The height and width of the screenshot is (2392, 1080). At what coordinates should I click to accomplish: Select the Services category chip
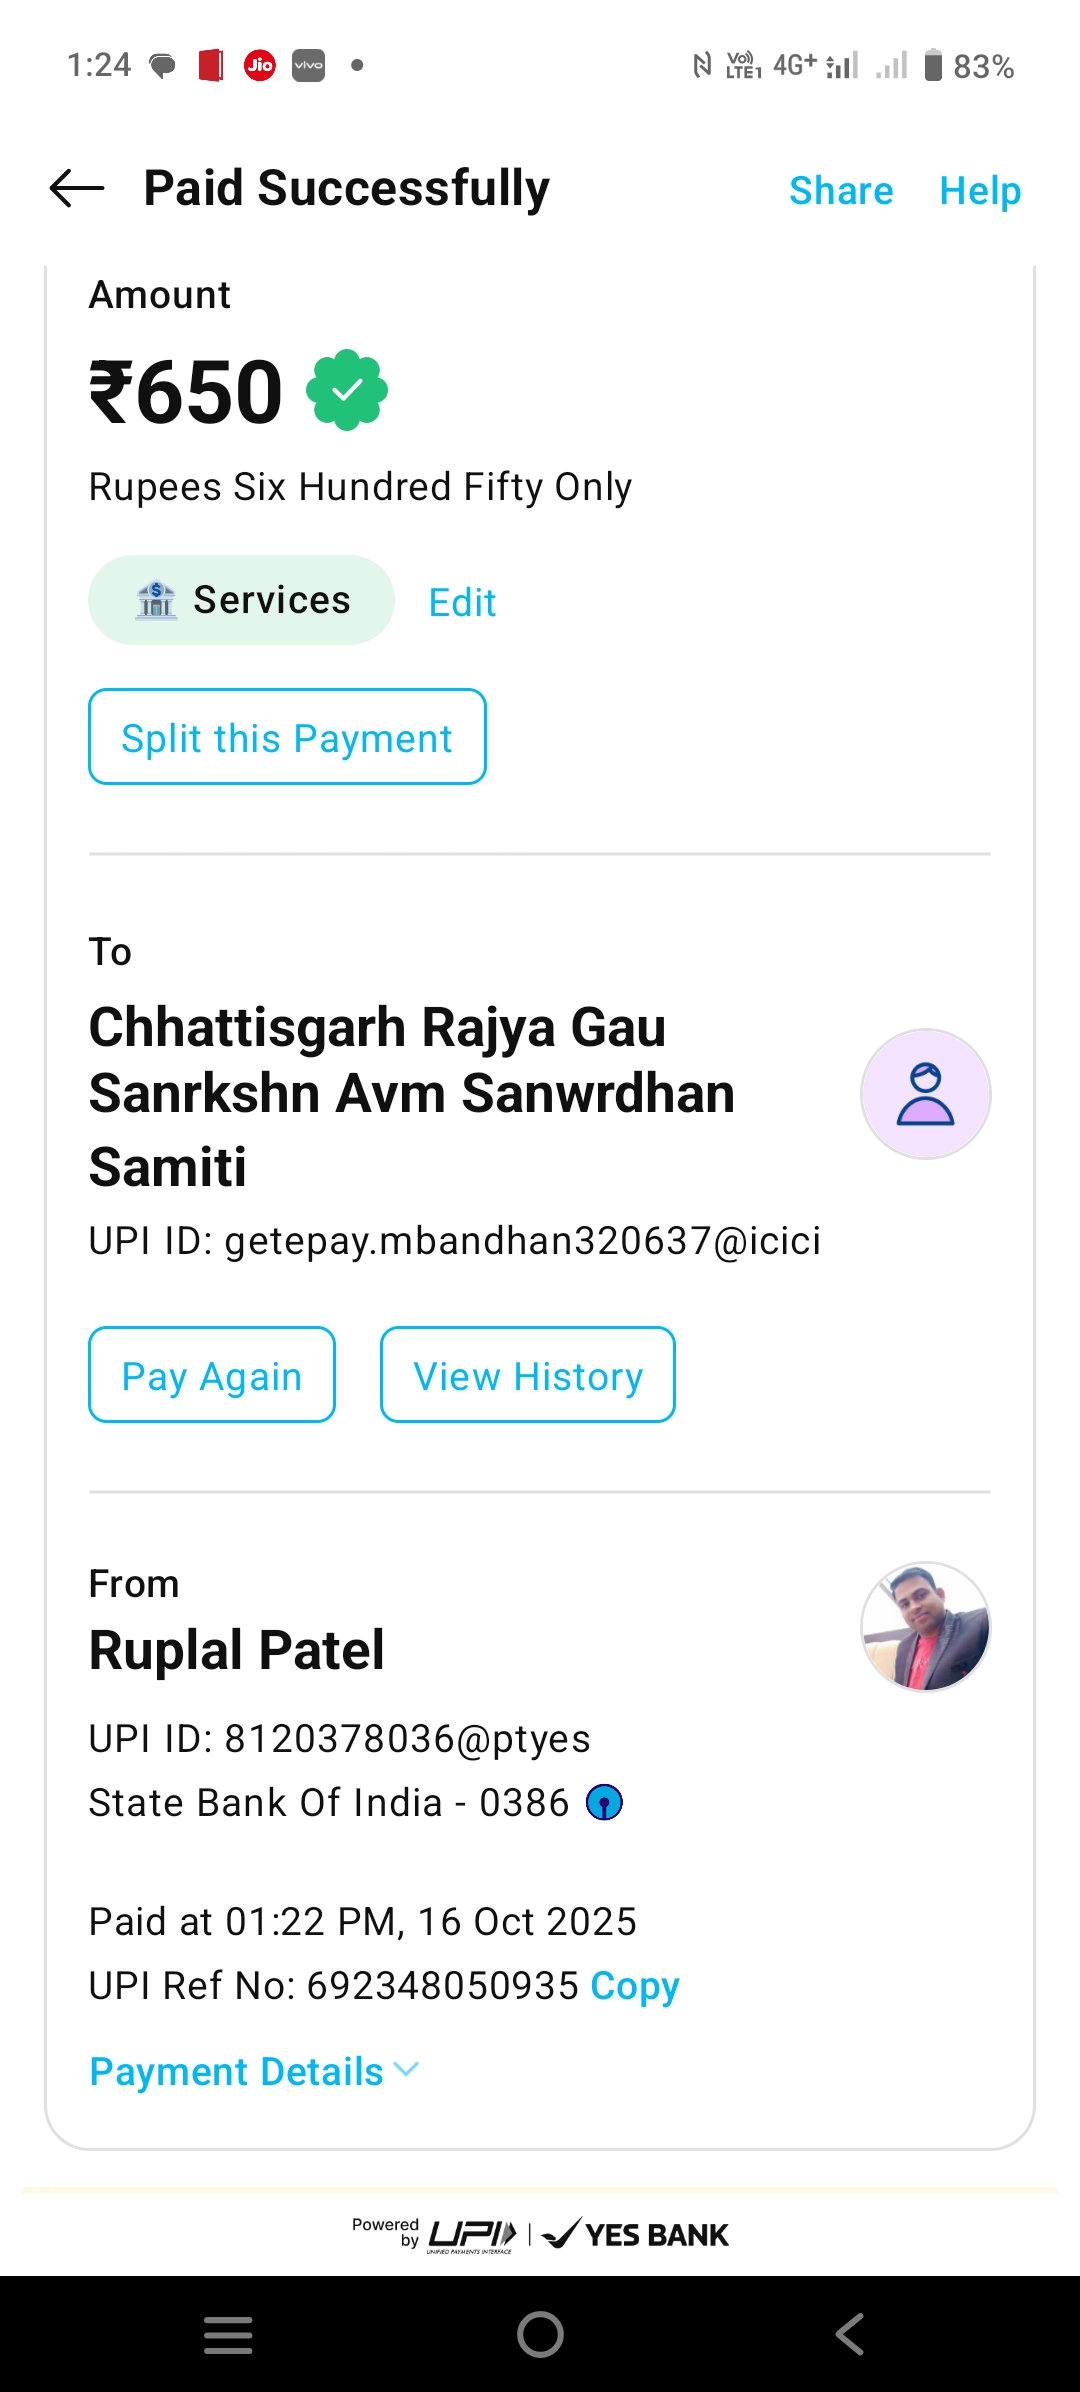pos(241,600)
